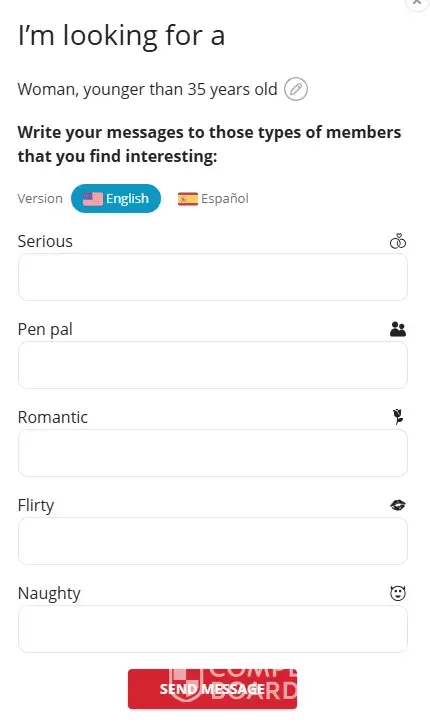Click the lips icon for Flirty
The height and width of the screenshot is (722, 430).
tap(398, 505)
